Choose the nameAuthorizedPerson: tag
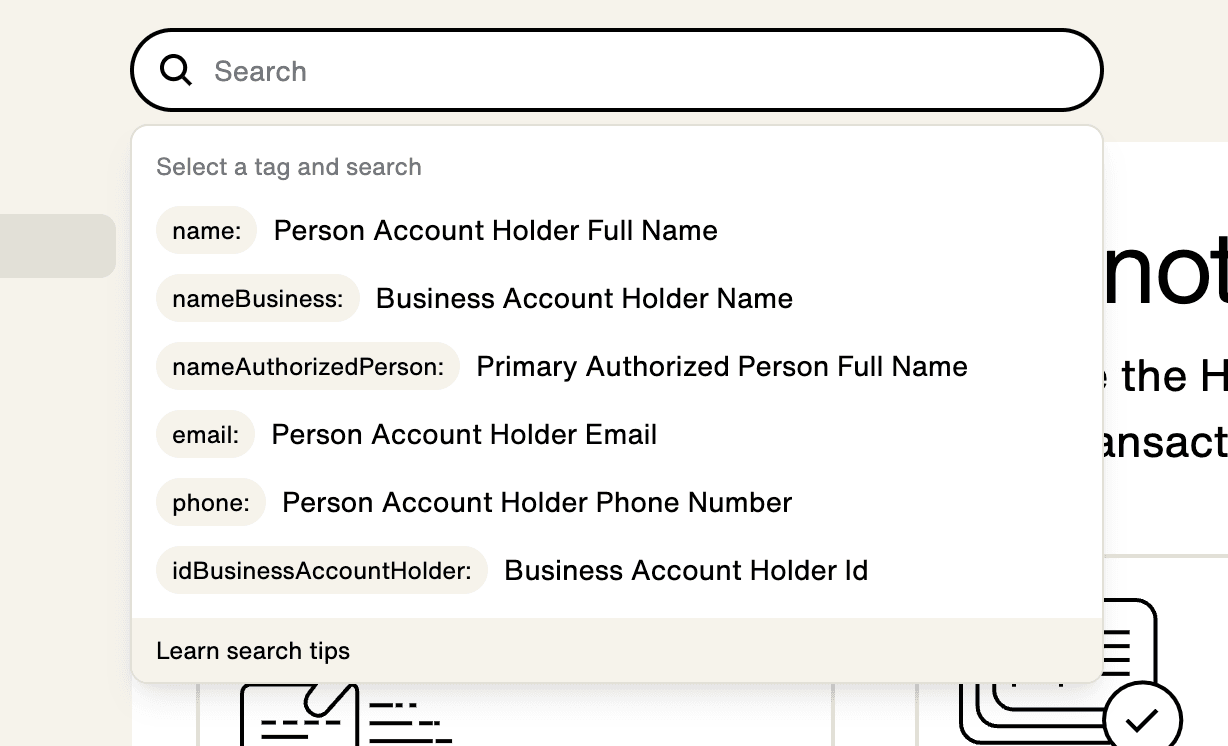The height and width of the screenshot is (746, 1228). tap(308, 366)
